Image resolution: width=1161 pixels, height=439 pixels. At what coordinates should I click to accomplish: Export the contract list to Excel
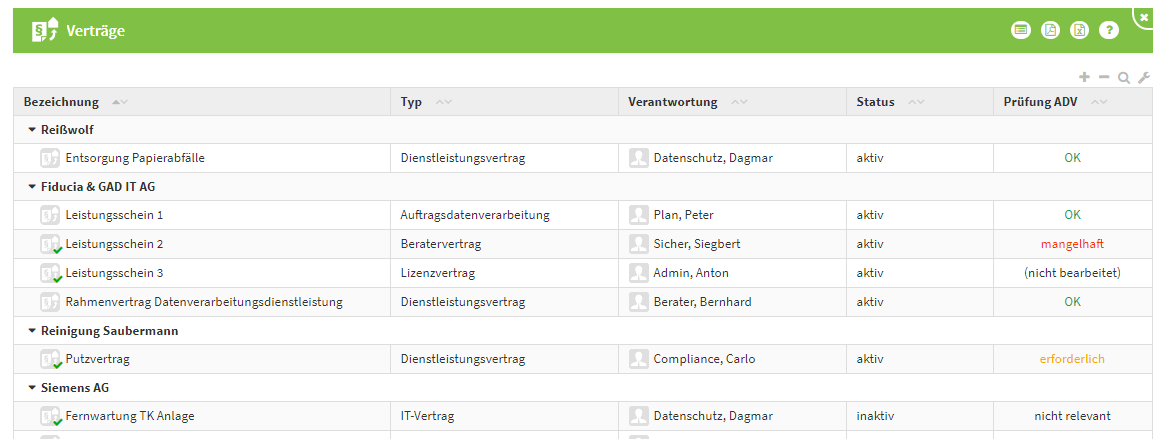(1079, 30)
